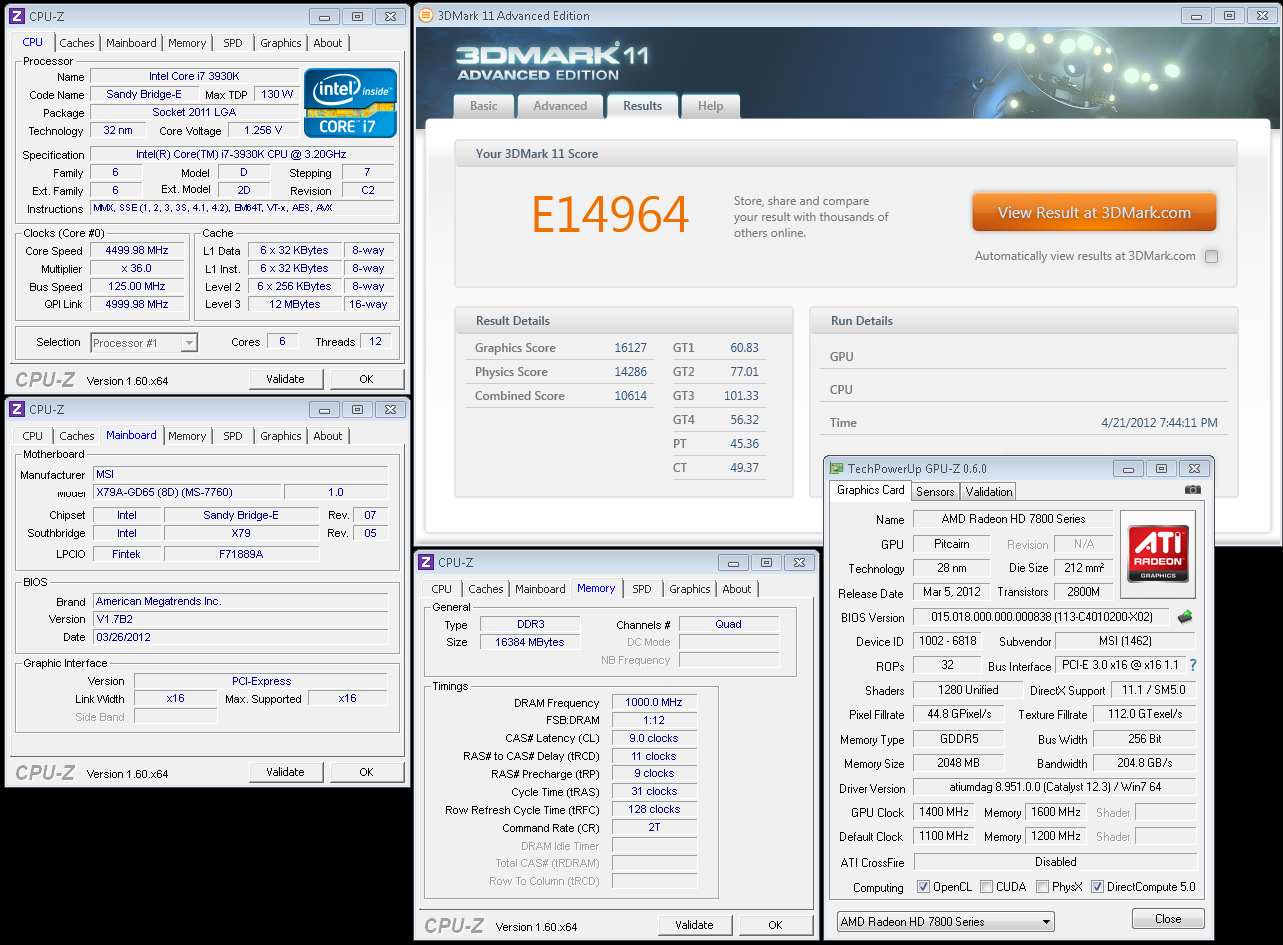Screen dimensions: 1283x945
Task: Enable automatically view results at 3DMark.com
Action: [1211, 256]
